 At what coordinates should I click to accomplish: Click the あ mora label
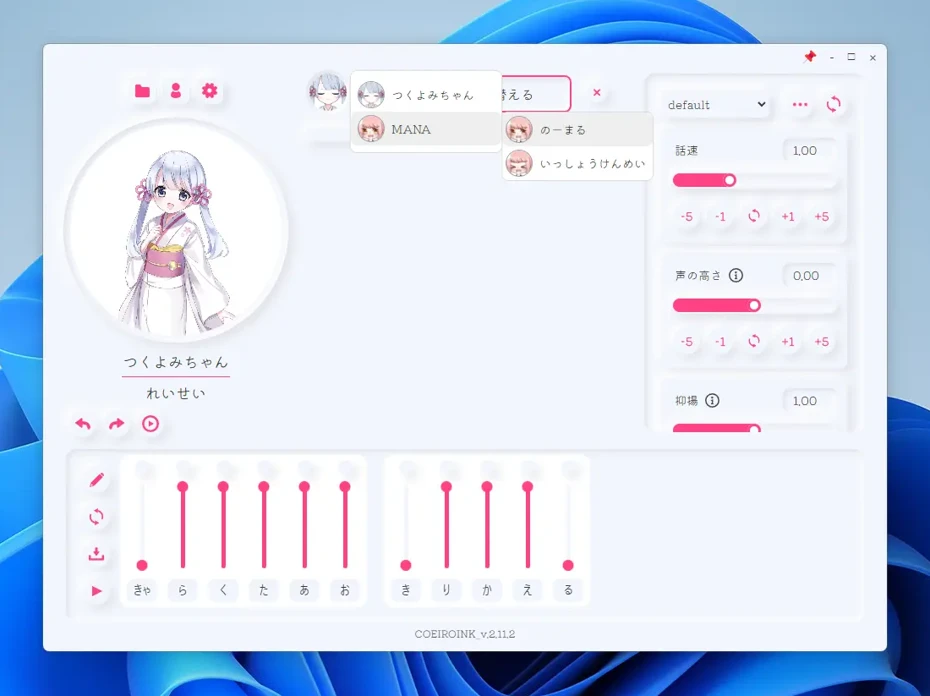304,590
